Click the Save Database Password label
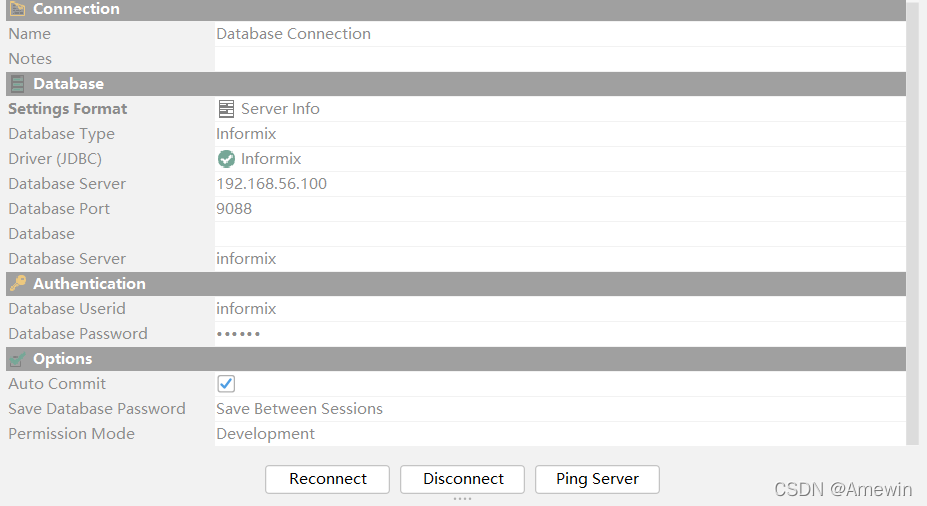Viewport: 927px width, 506px height. click(97, 408)
